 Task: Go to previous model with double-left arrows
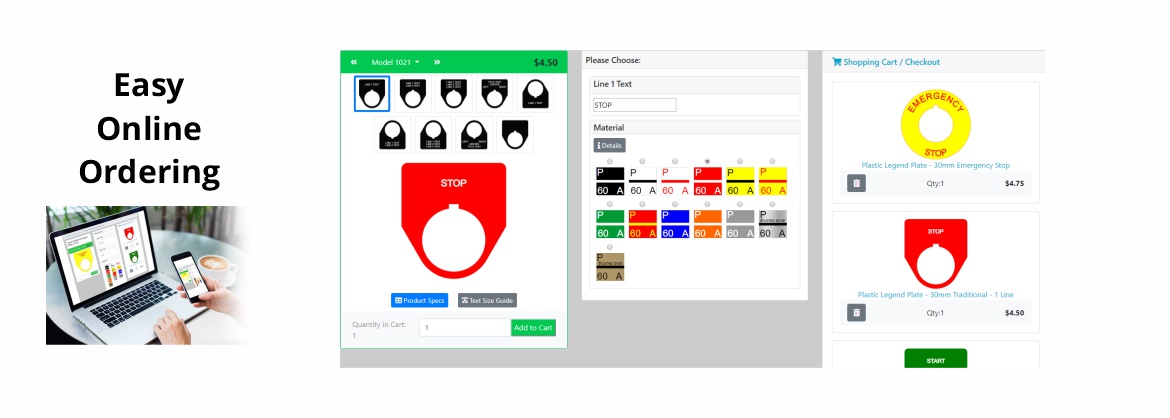[354, 62]
